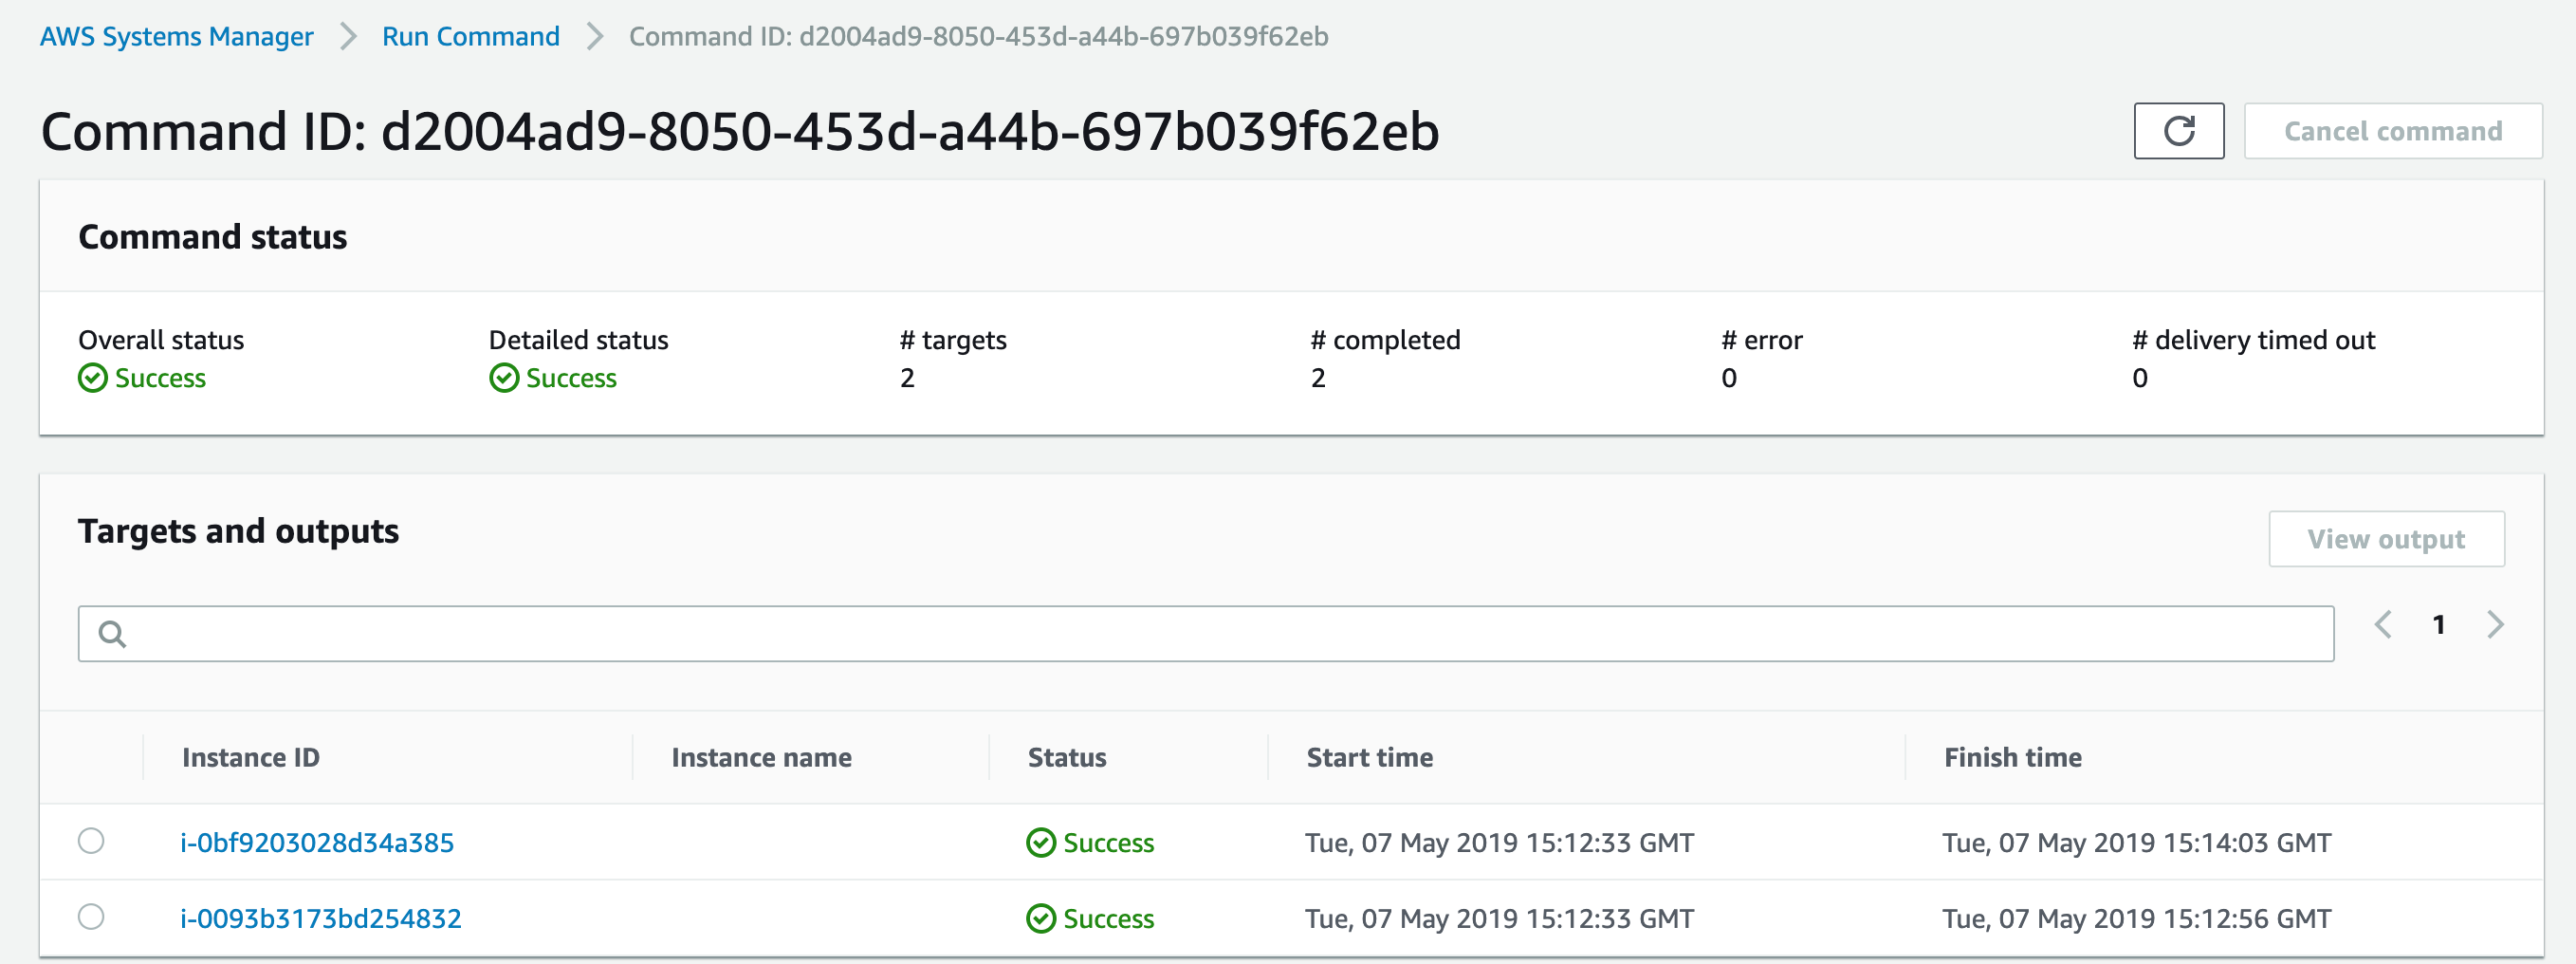Go to next page arrow
This screenshot has width=2576, height=964.
[x=2495, y=625]
